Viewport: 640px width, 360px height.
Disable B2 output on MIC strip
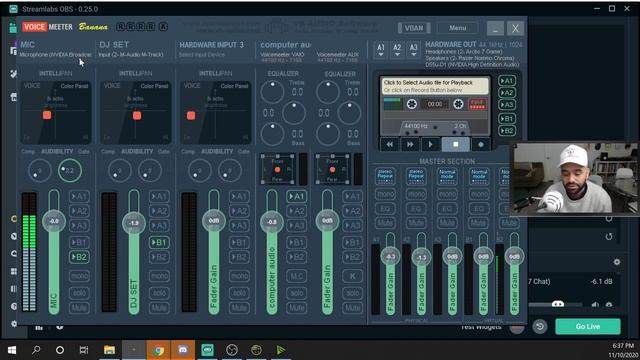(x=79, y=257)
